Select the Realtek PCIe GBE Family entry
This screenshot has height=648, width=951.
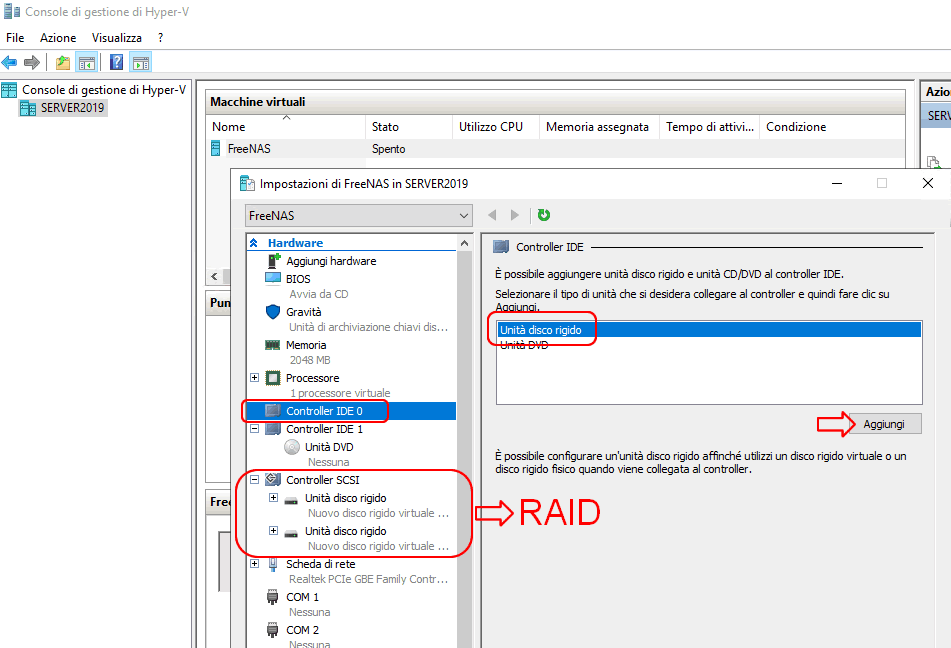[369, 579]
